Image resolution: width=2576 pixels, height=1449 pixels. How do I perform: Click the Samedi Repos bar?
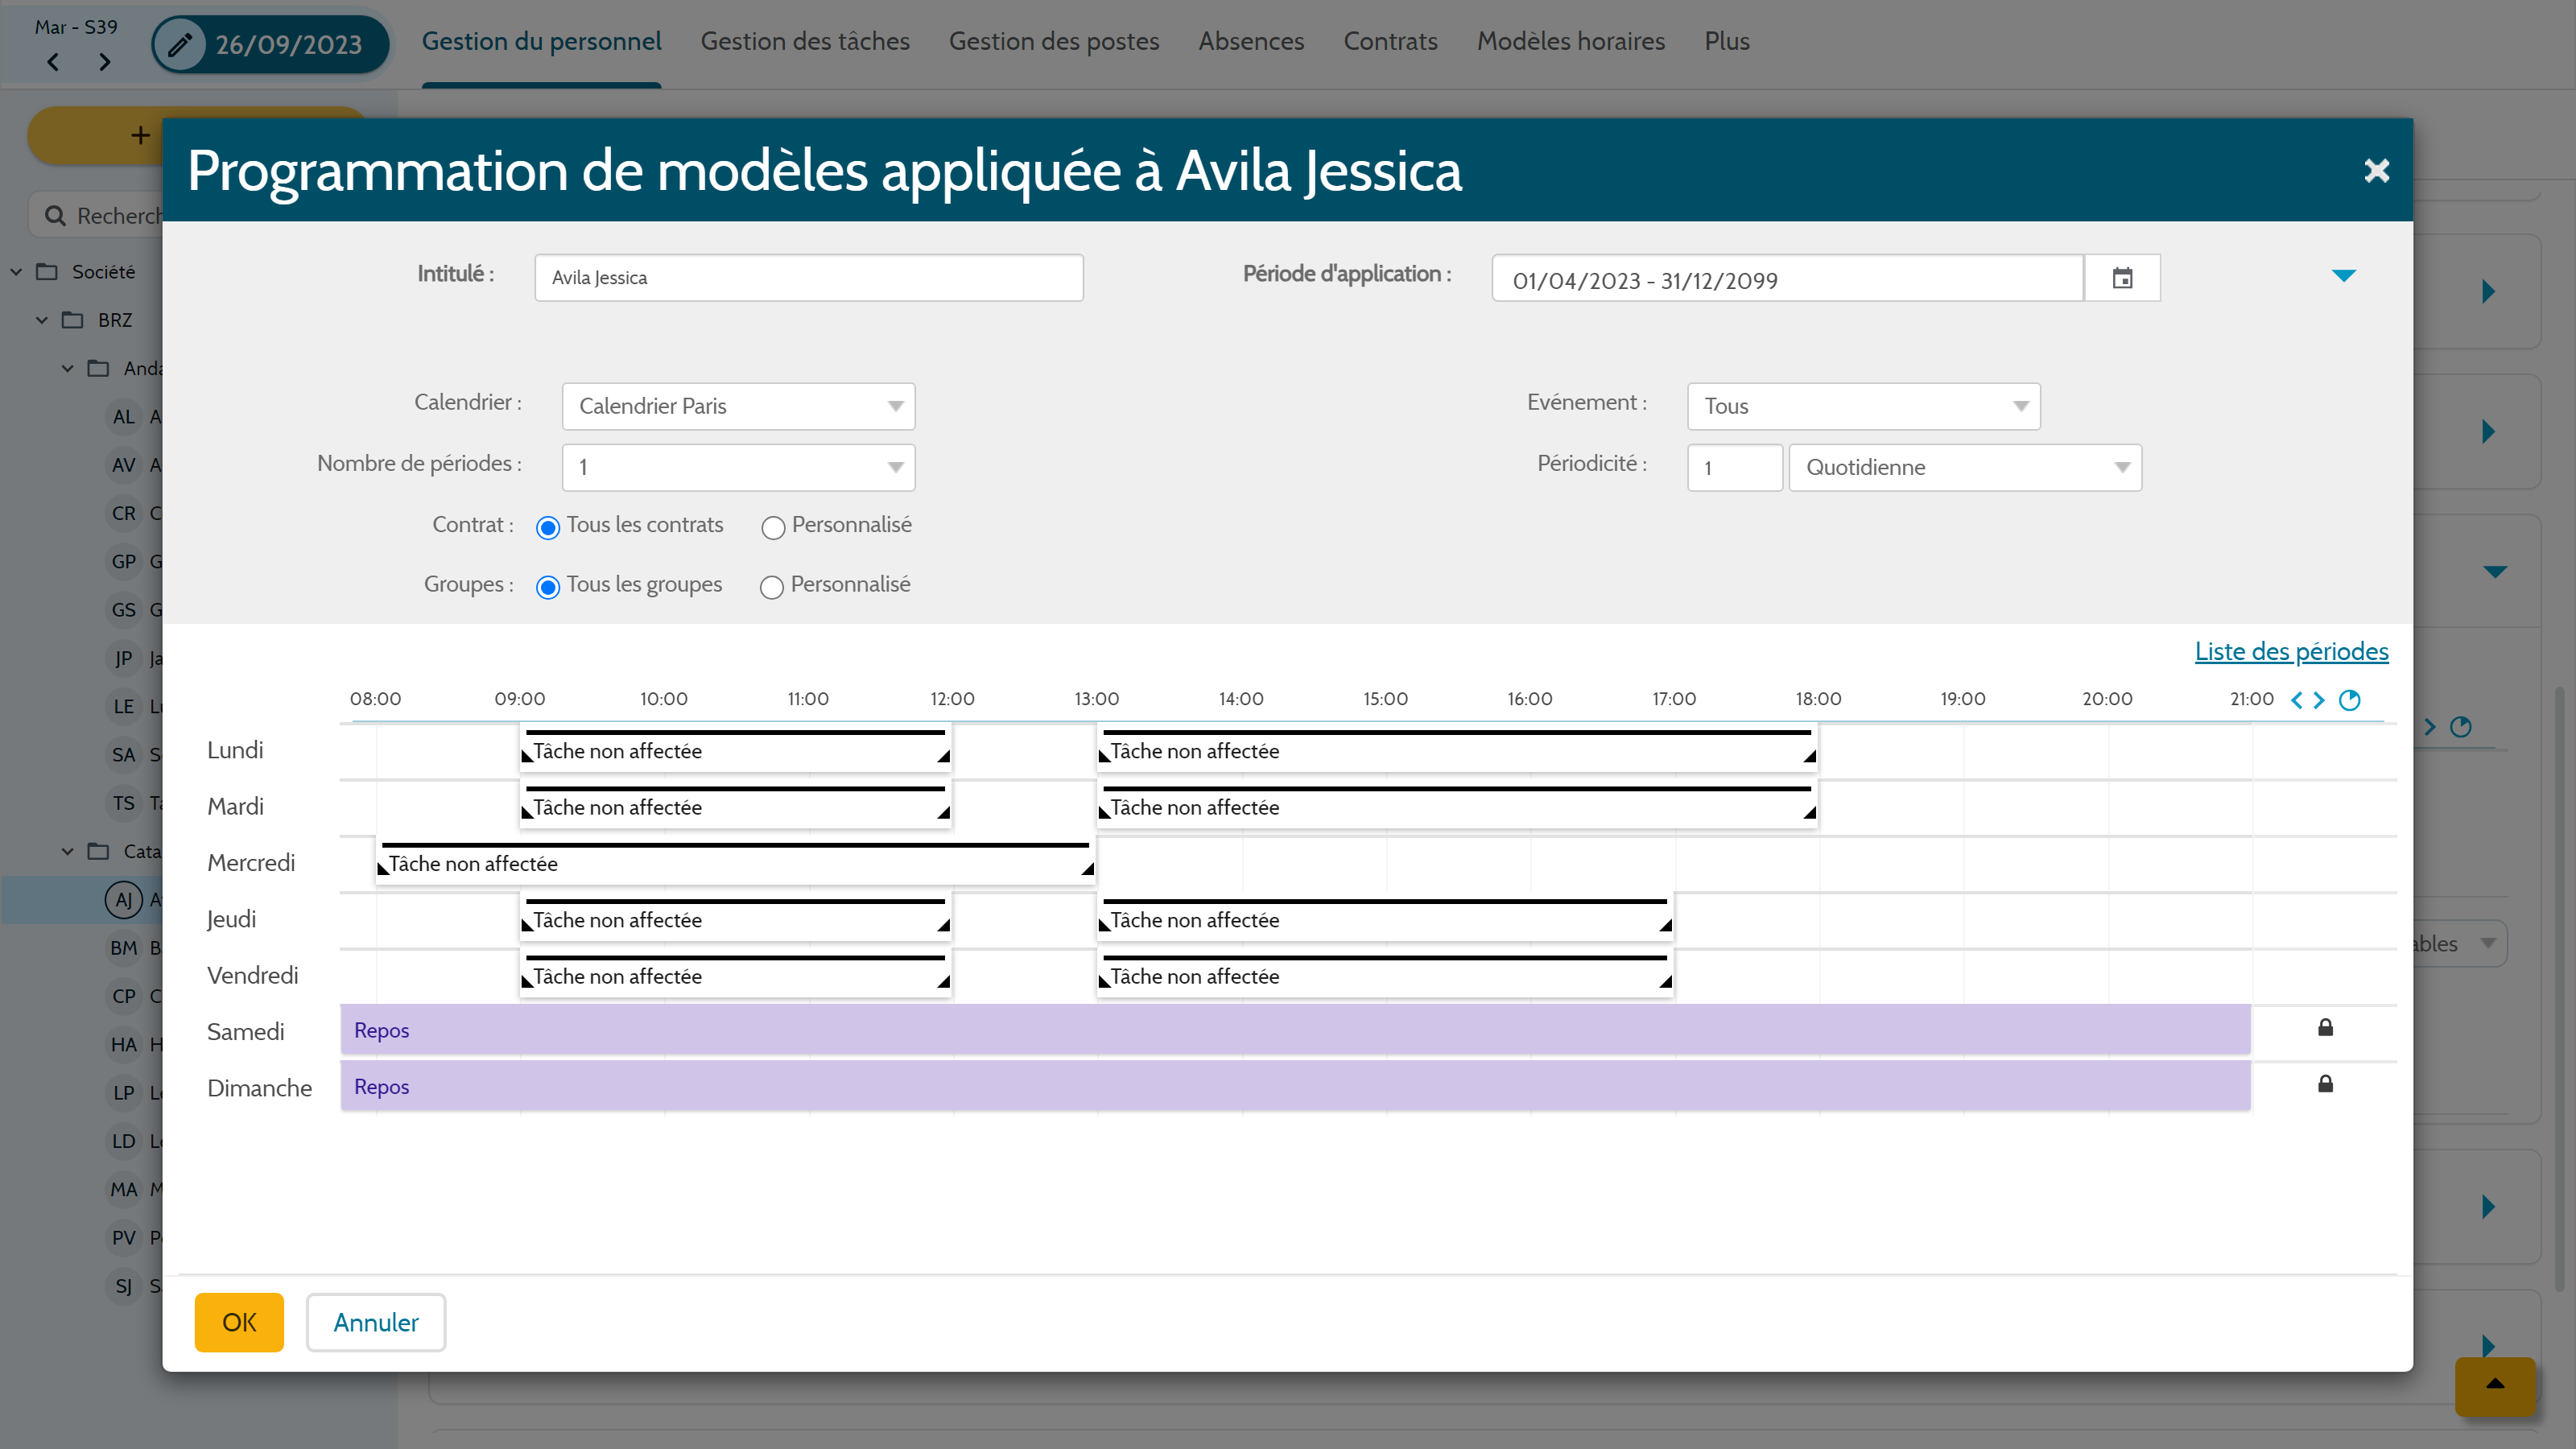click(1295, 1030)
